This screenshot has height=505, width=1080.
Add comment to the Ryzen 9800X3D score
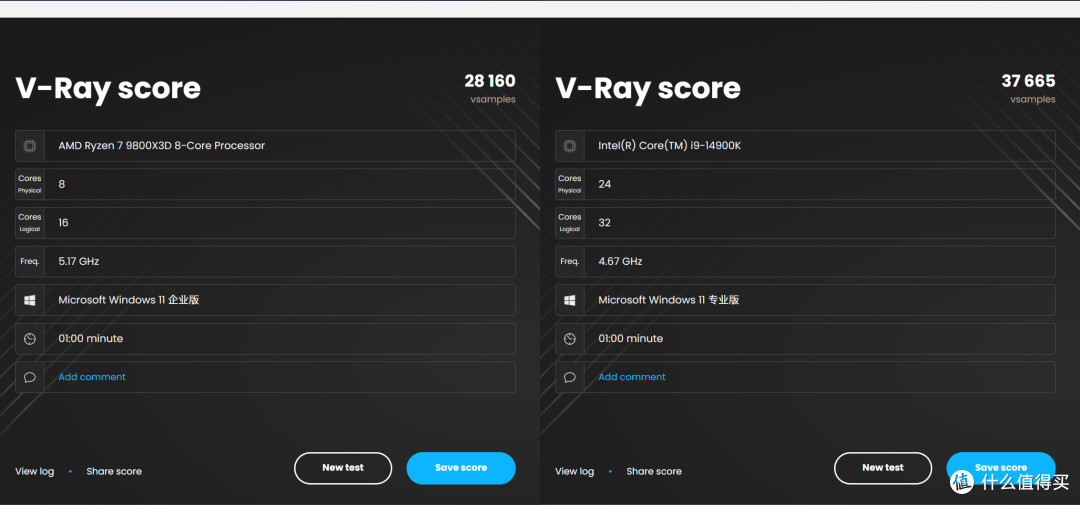pyautogui.click(x=92, y=377)
